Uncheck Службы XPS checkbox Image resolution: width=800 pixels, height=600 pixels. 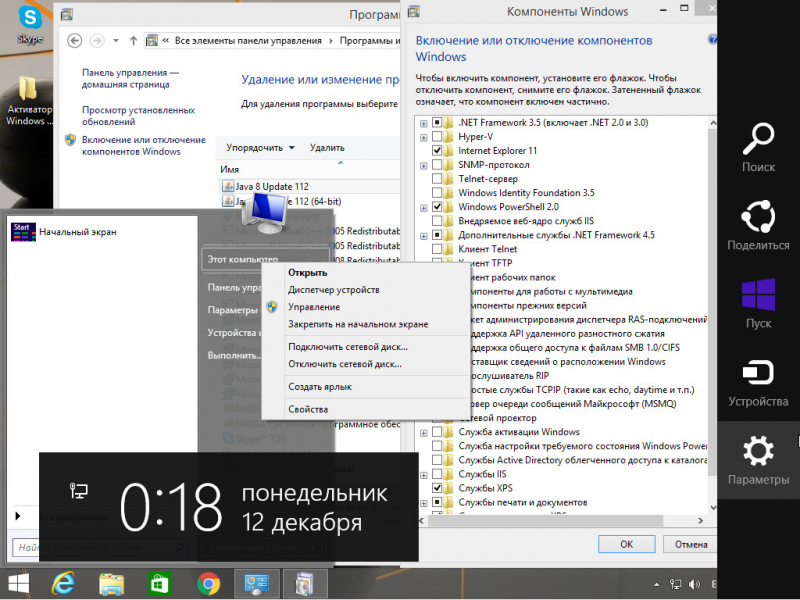tap(437, 488)
